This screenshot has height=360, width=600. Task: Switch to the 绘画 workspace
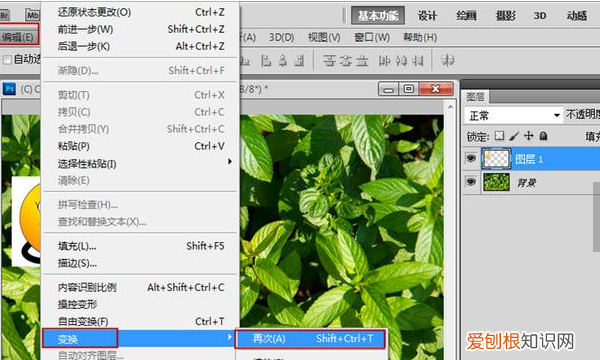[466, 15]
